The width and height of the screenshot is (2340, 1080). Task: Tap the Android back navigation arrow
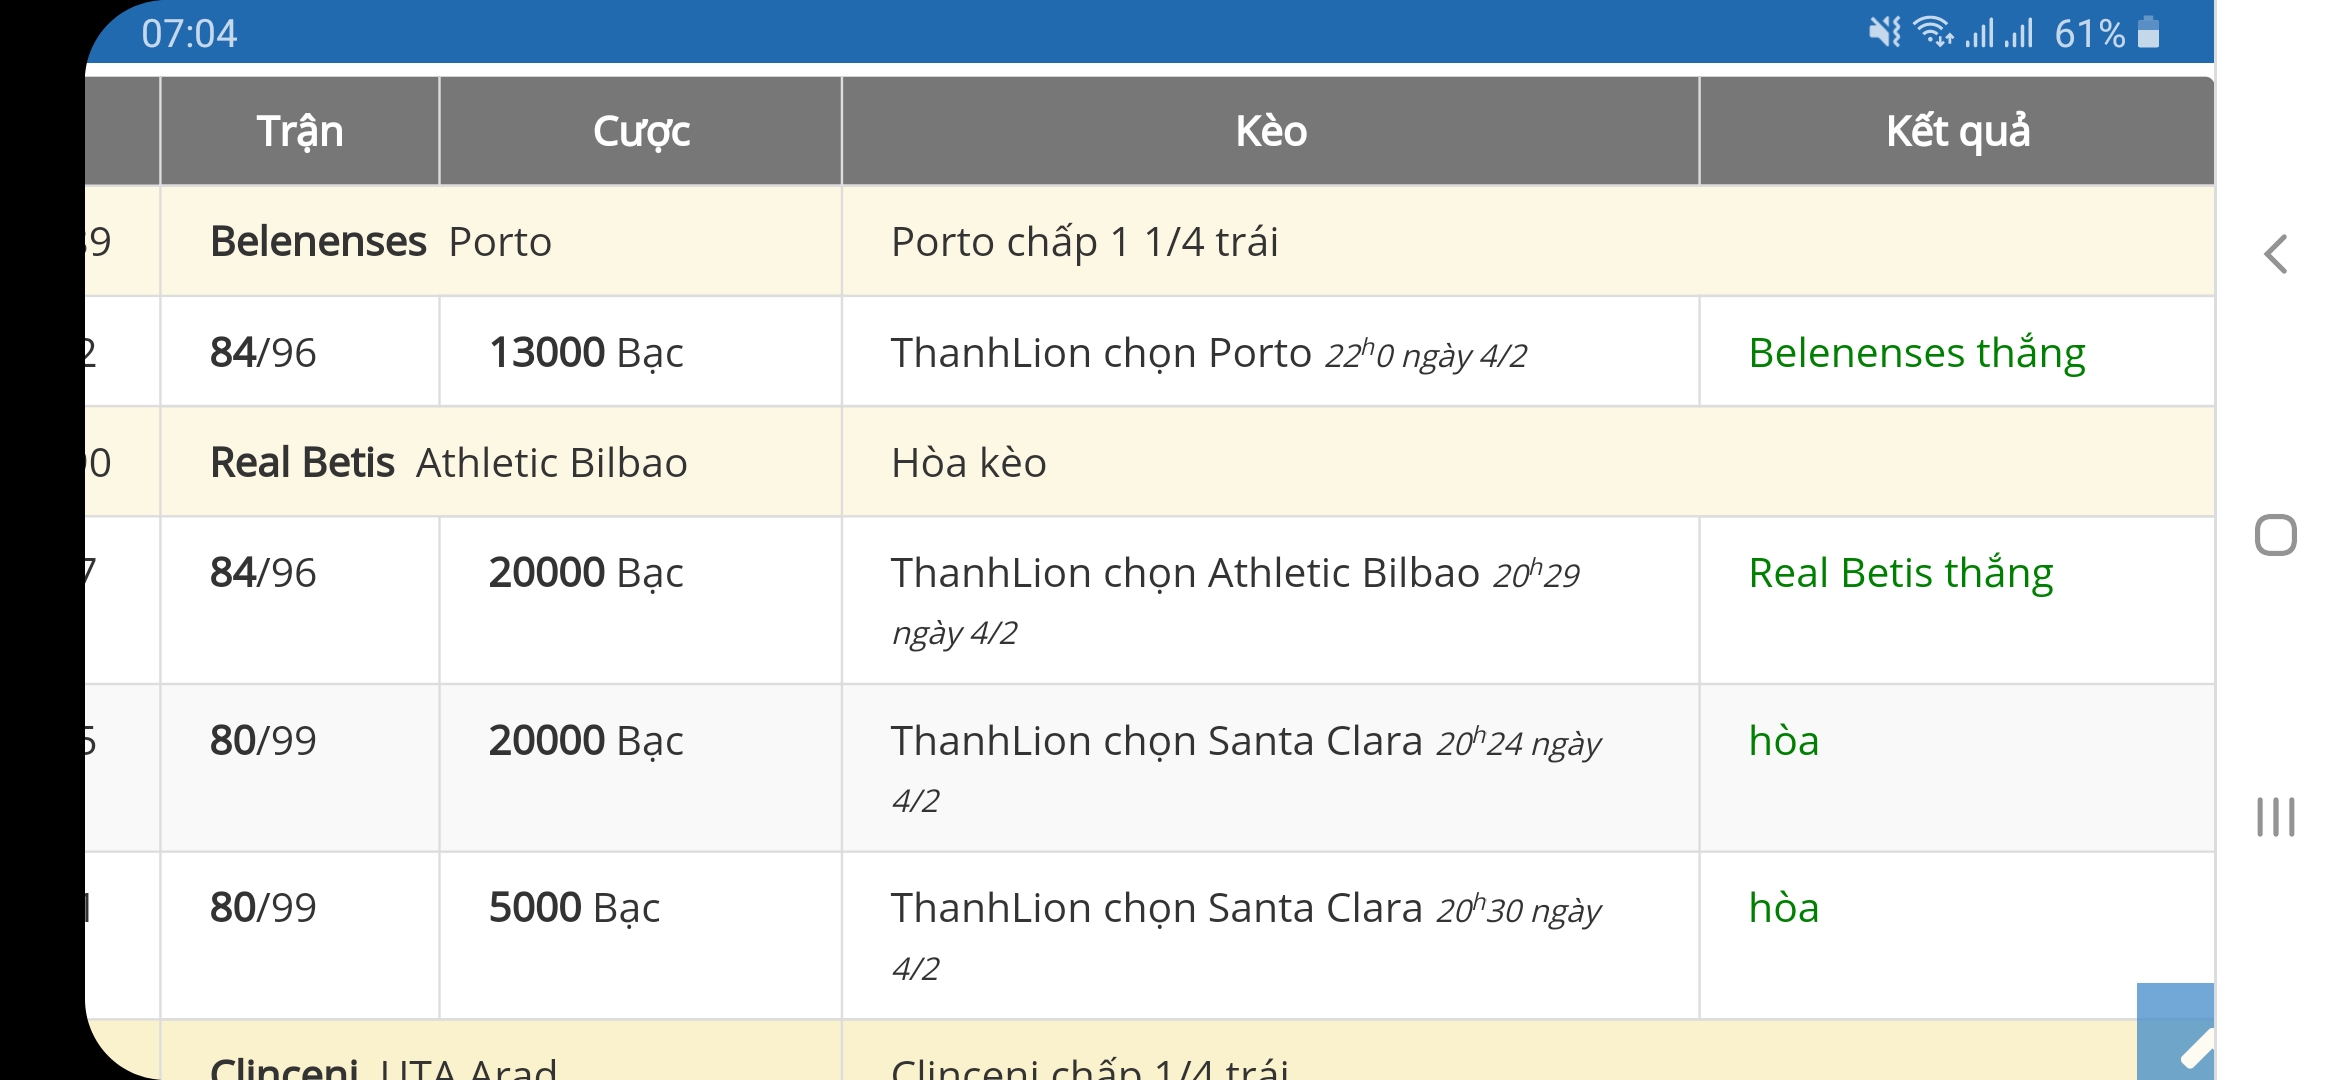tap(2275, 254)
